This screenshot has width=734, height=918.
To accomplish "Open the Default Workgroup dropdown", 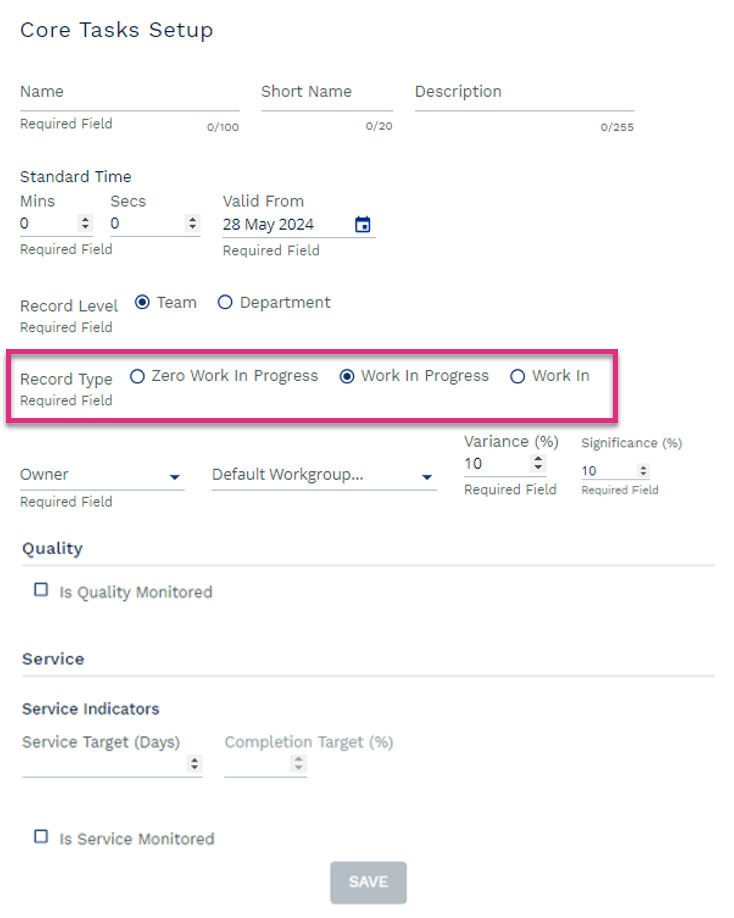I will pyautogui.click(x=427, y=478).
